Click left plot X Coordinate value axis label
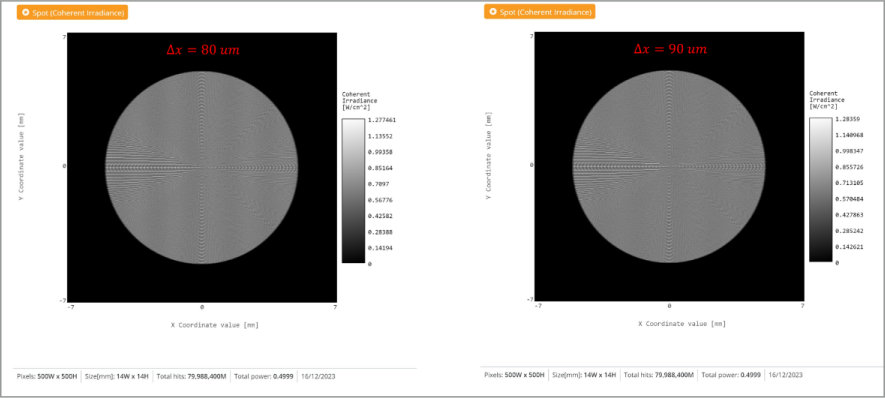The image size is (885, 398). tap(215, 325)
